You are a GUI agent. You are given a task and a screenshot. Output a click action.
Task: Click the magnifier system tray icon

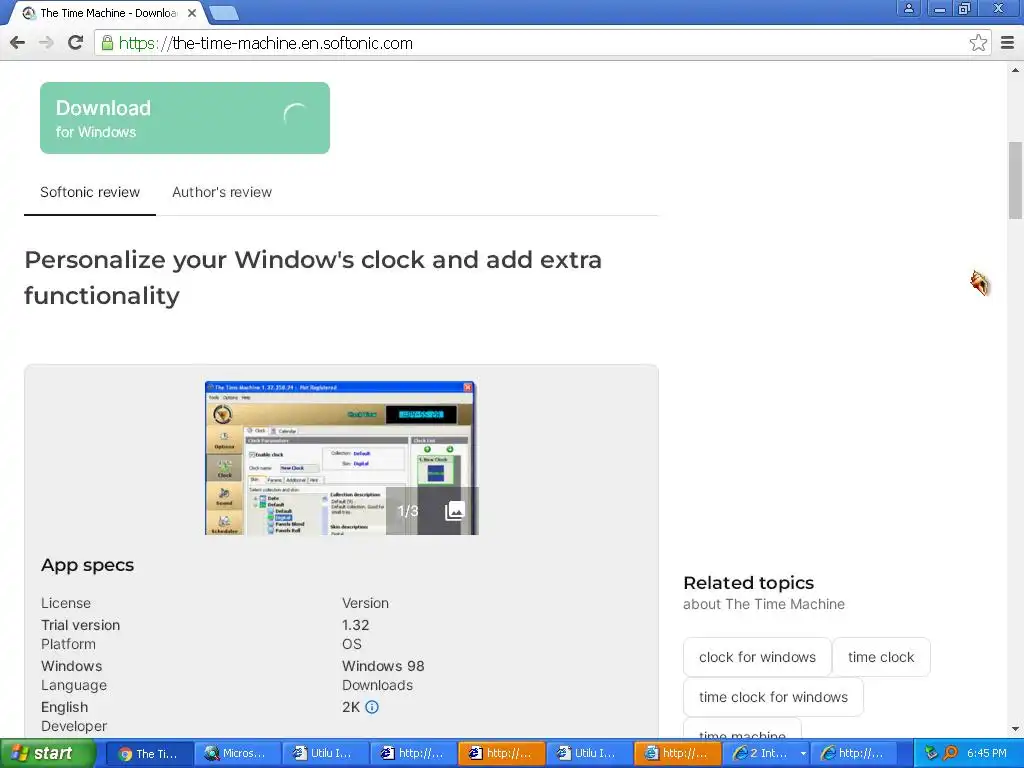tap(950, 754)
